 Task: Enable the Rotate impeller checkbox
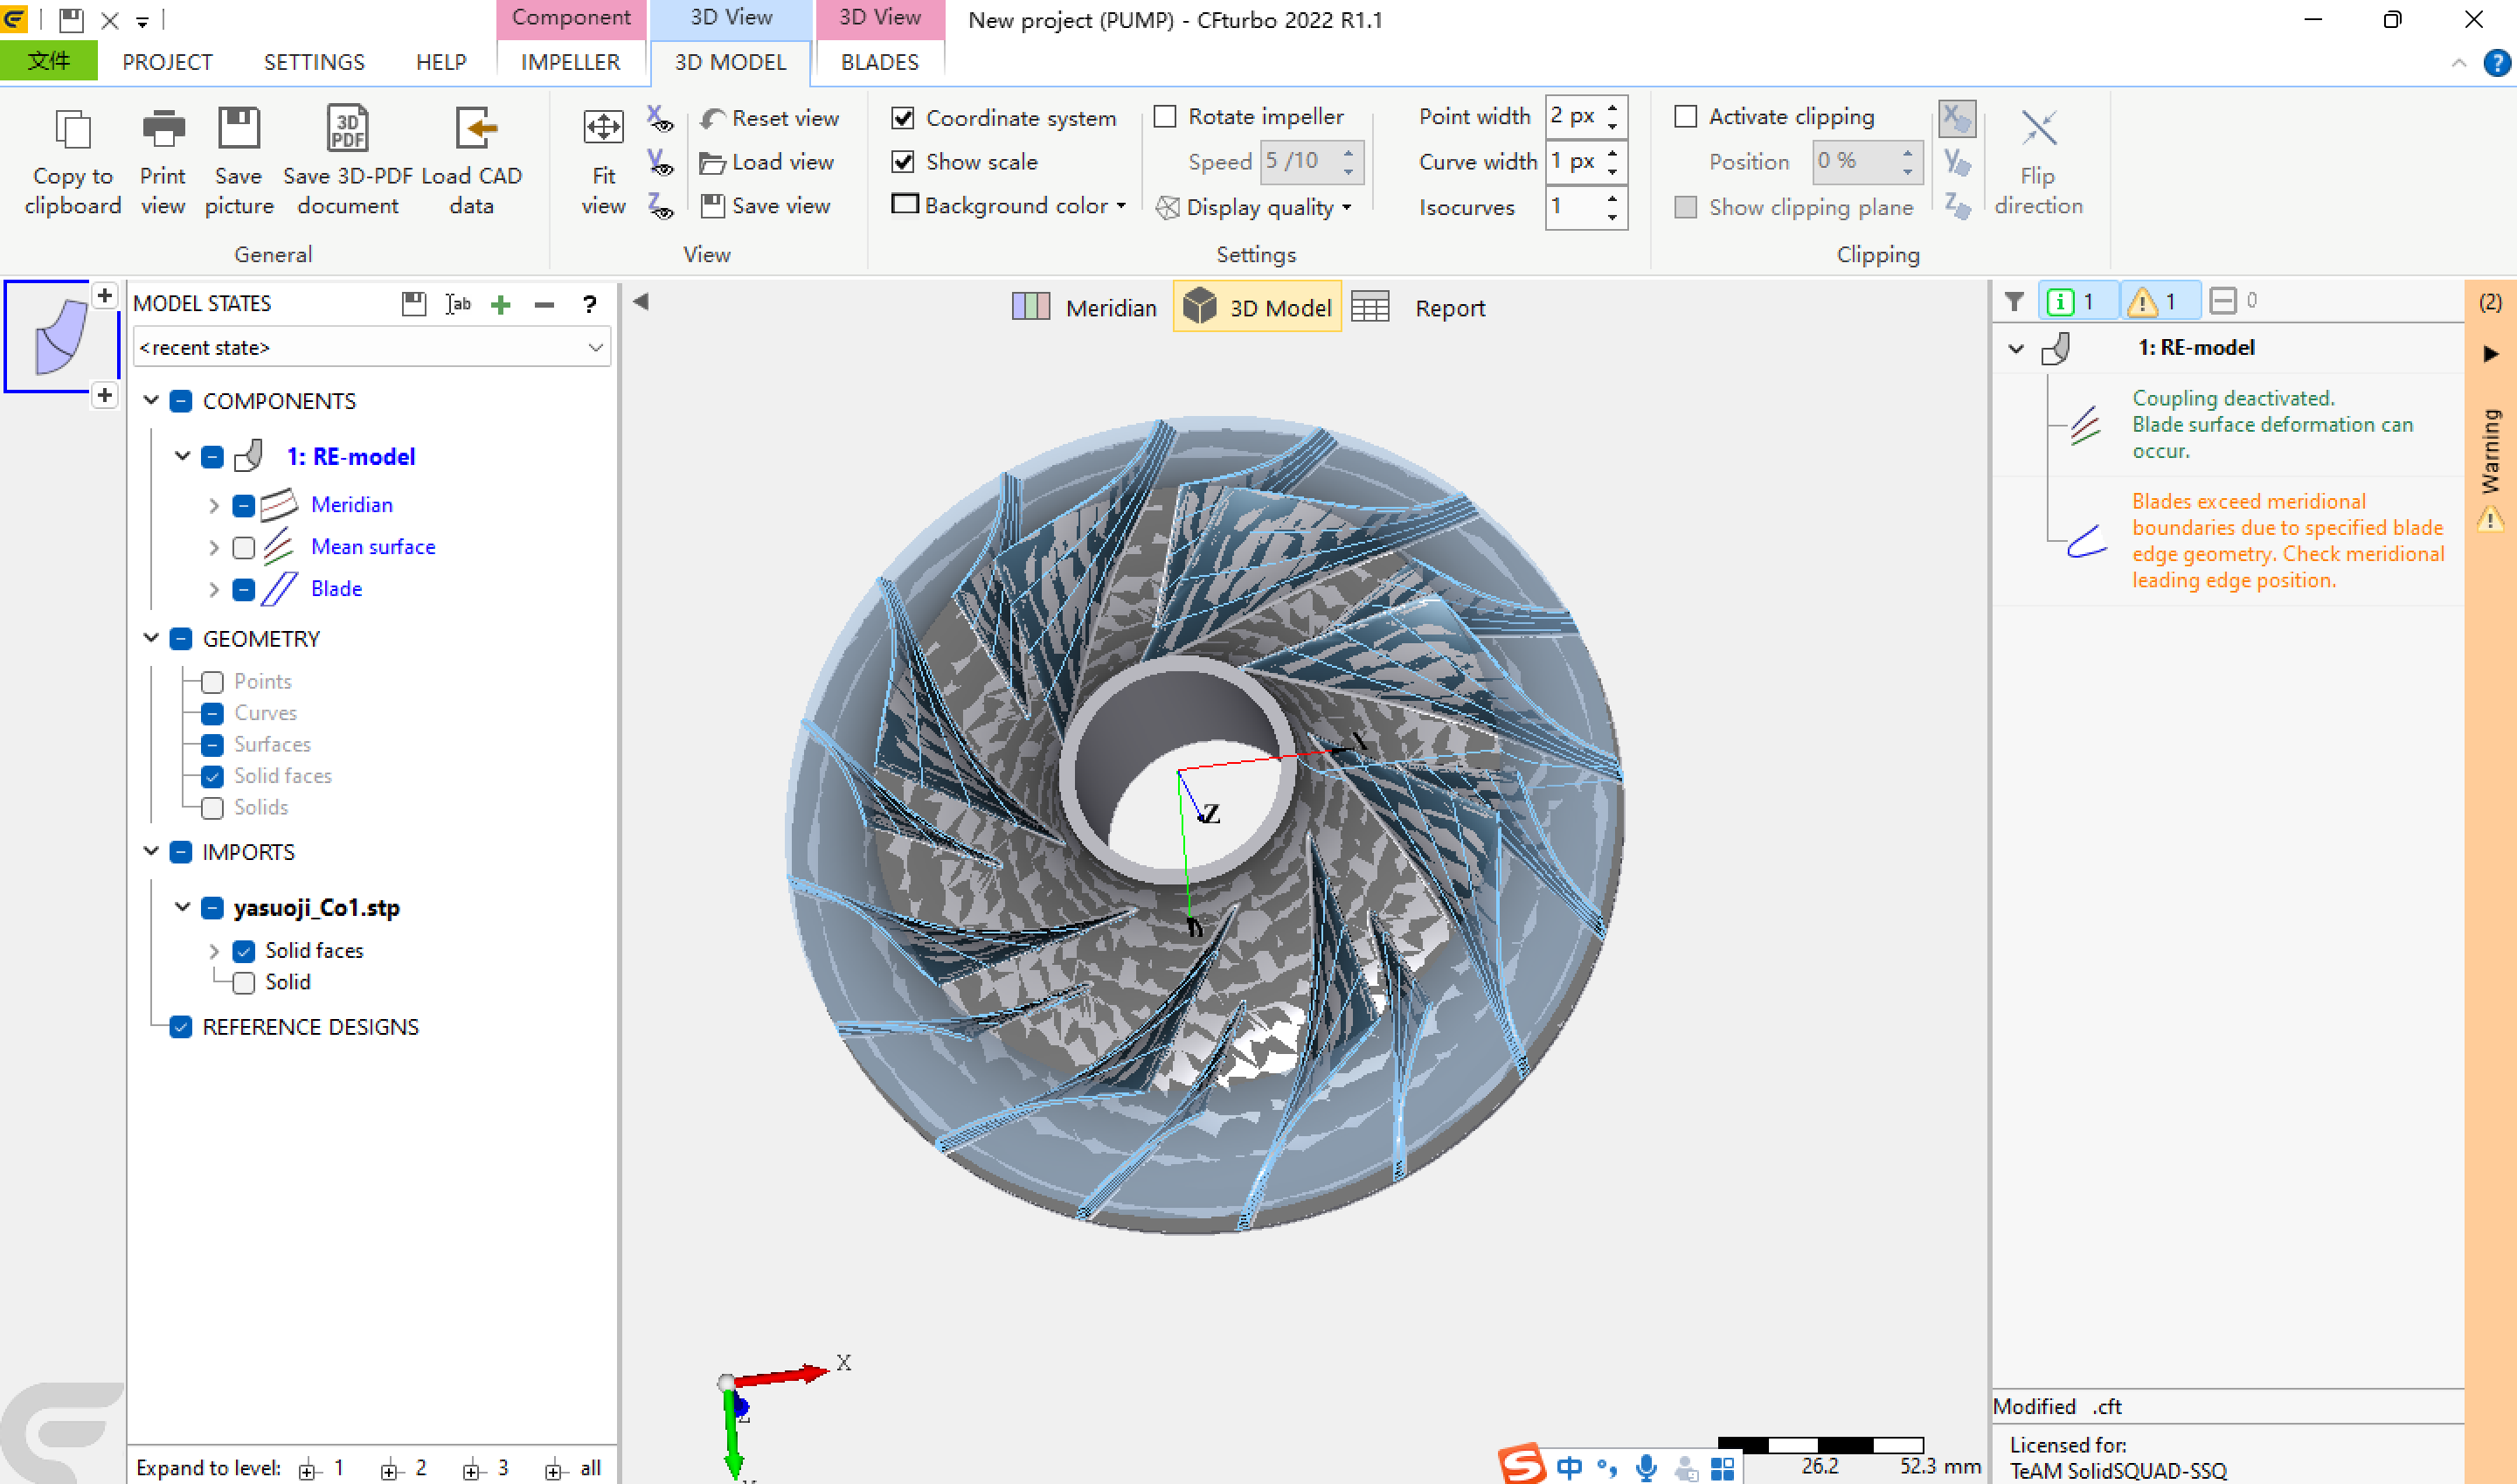1165,117
